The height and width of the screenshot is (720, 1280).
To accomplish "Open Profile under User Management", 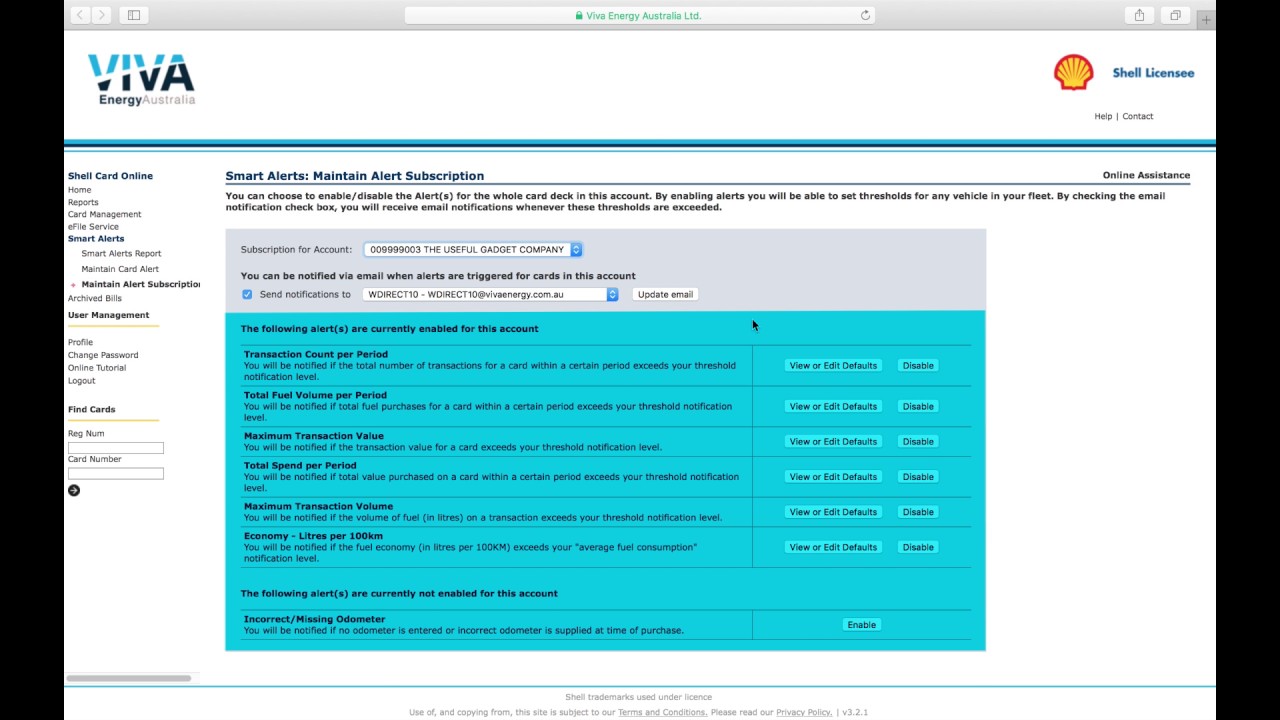I will [x=80, y=342].
